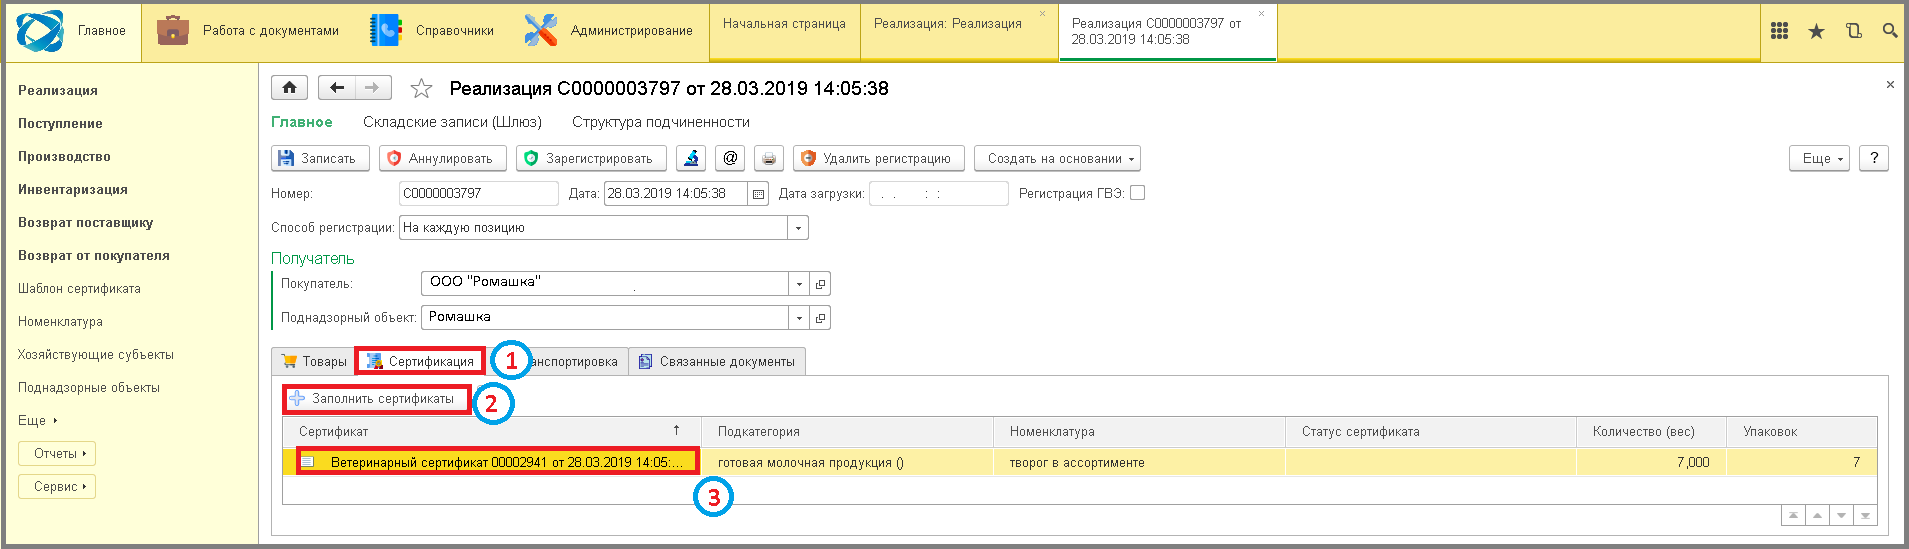Click the Зарегистрировать button
The width and height of the screenshot is (1909, 549).
(x=589, y=158)
